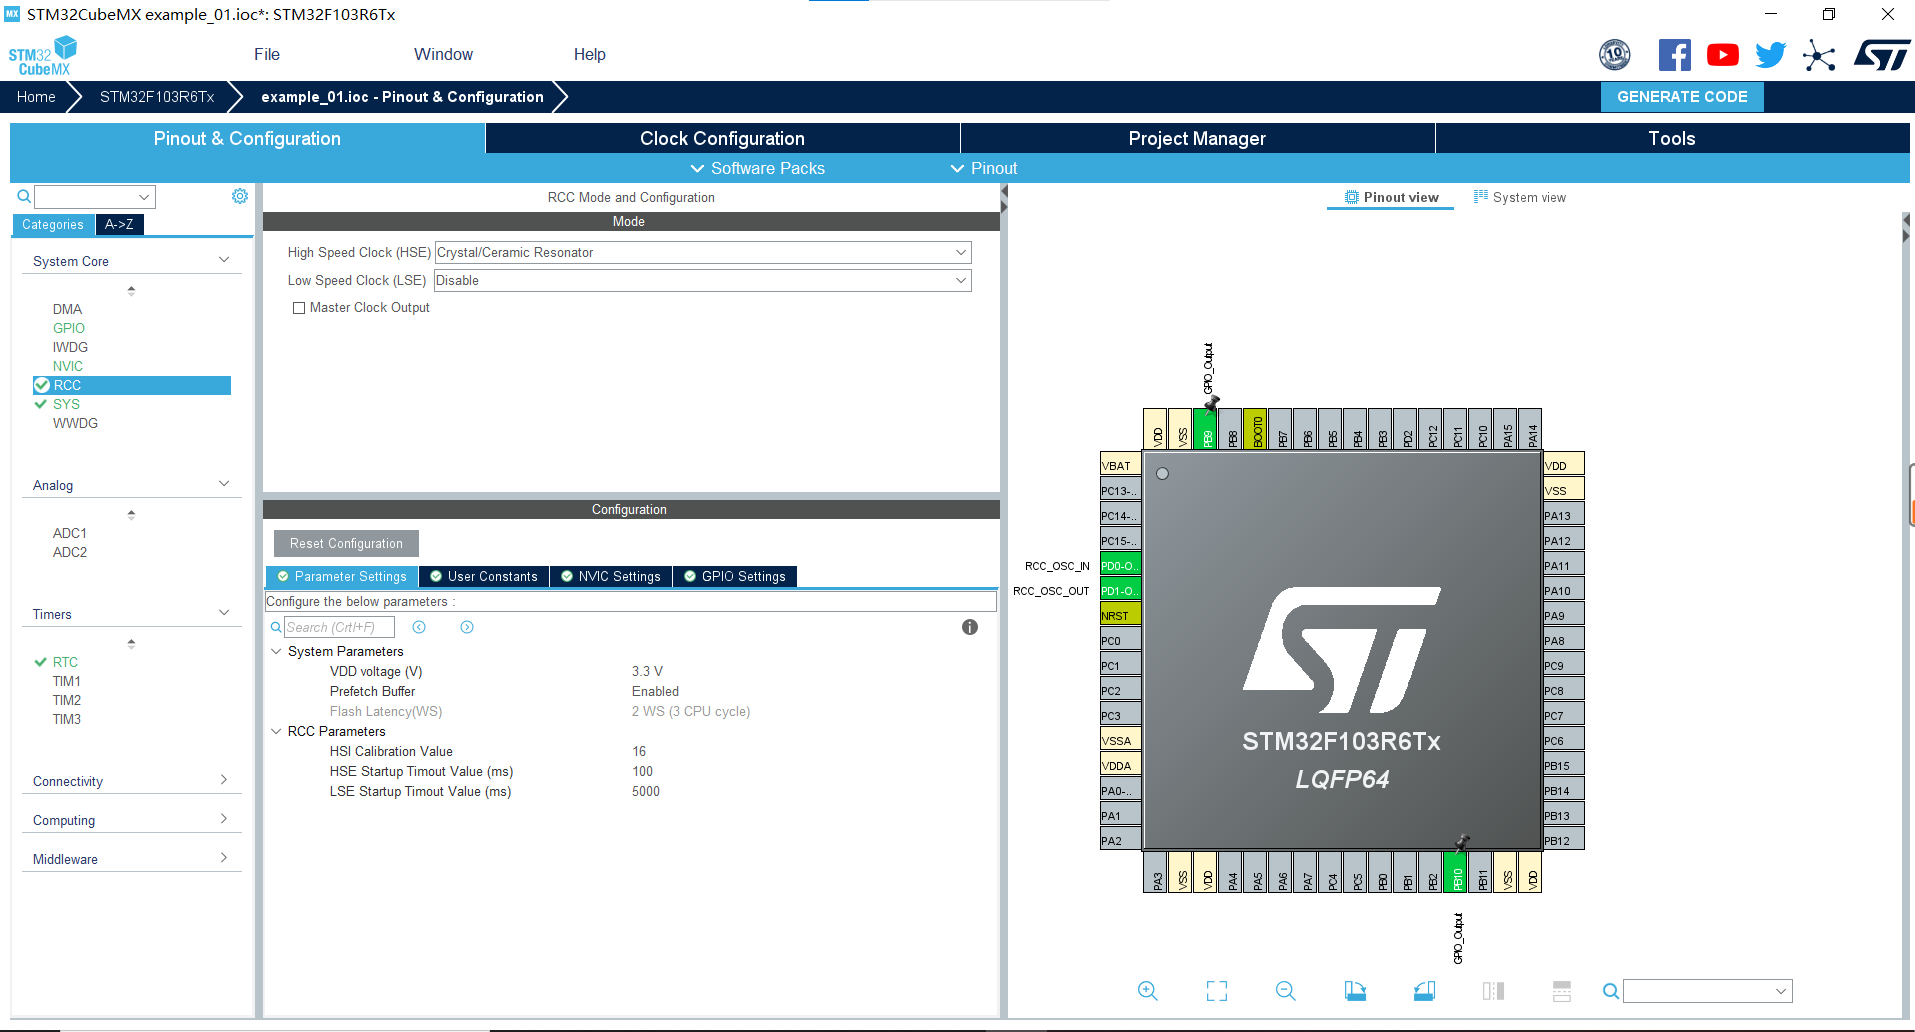Open the YouTube icon link

(1722, 55)
